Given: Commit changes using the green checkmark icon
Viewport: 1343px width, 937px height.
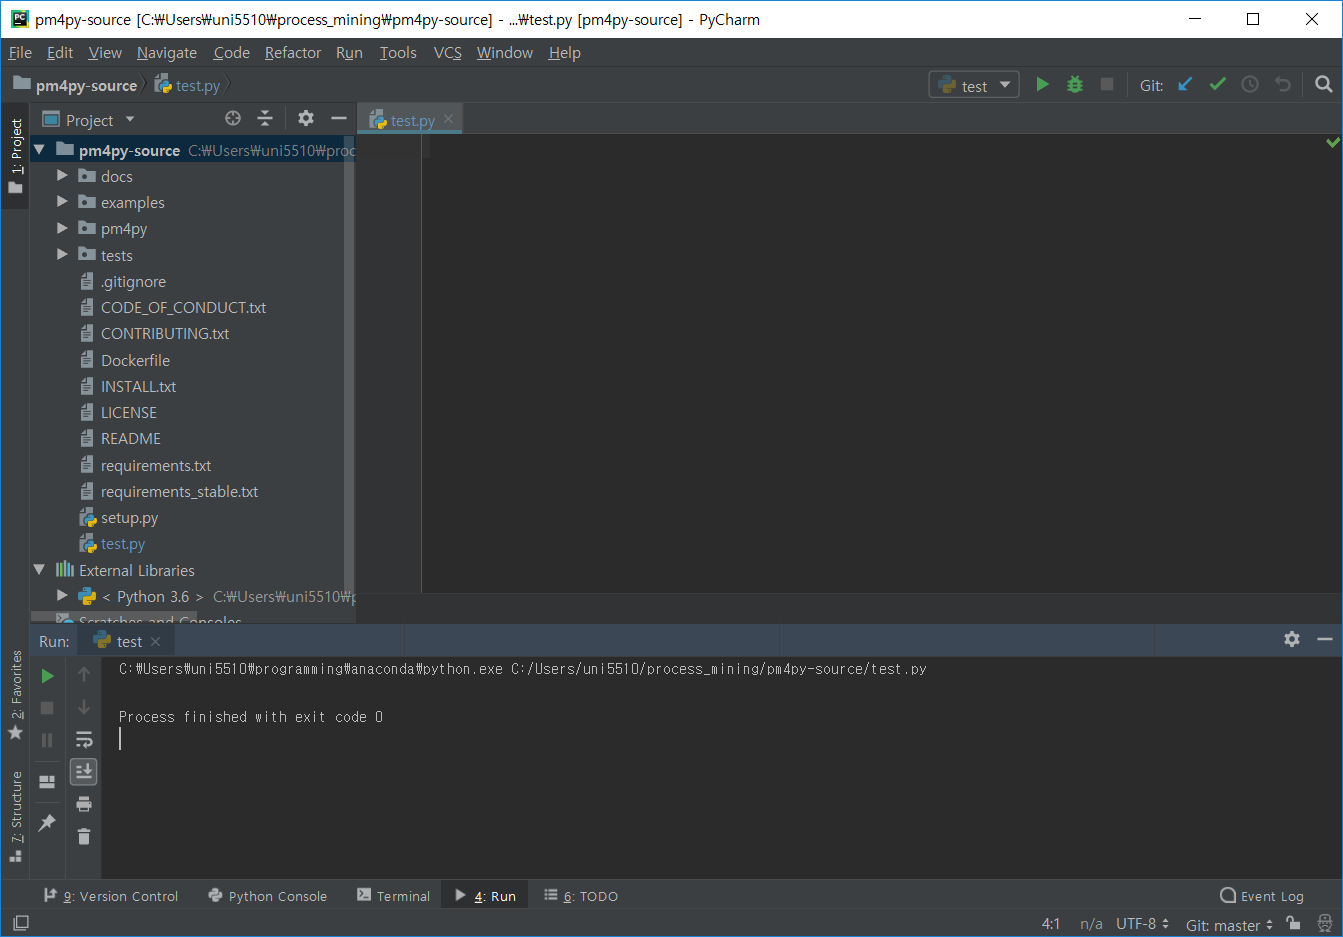Looking at the screenshot, I should point(1217,84).
